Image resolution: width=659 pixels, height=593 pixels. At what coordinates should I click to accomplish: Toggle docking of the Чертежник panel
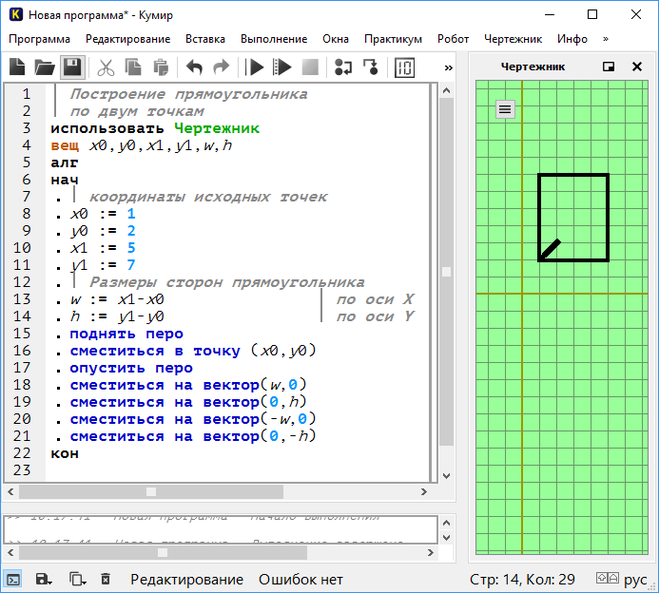point(608,67)
